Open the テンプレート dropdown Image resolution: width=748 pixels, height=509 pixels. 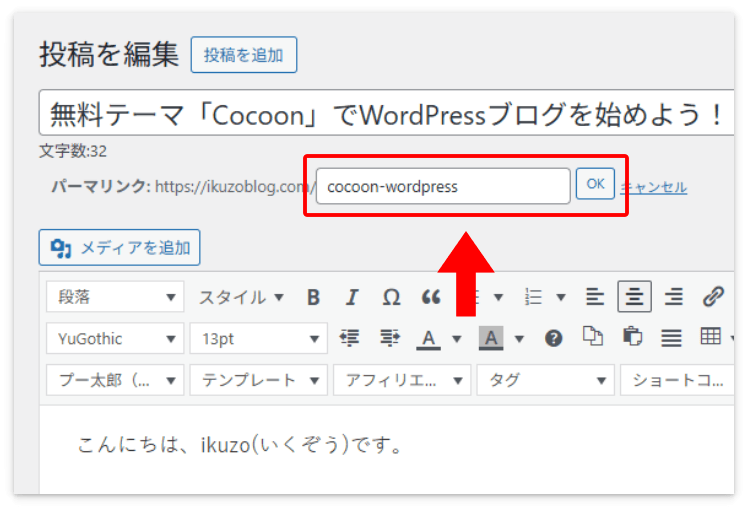point(259,380)
